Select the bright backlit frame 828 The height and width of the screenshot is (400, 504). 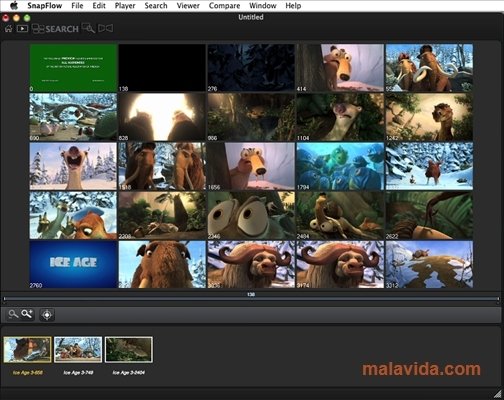click(162, 117)
